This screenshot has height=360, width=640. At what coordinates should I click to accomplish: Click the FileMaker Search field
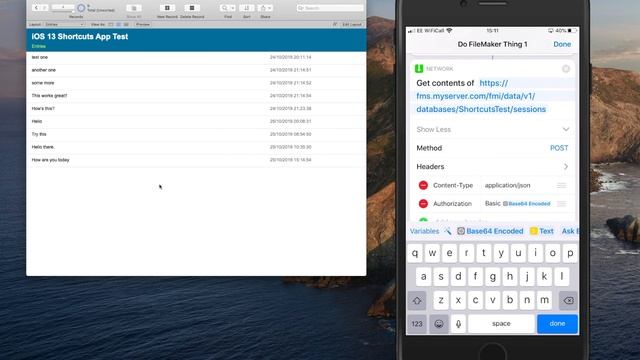[330, 8]
